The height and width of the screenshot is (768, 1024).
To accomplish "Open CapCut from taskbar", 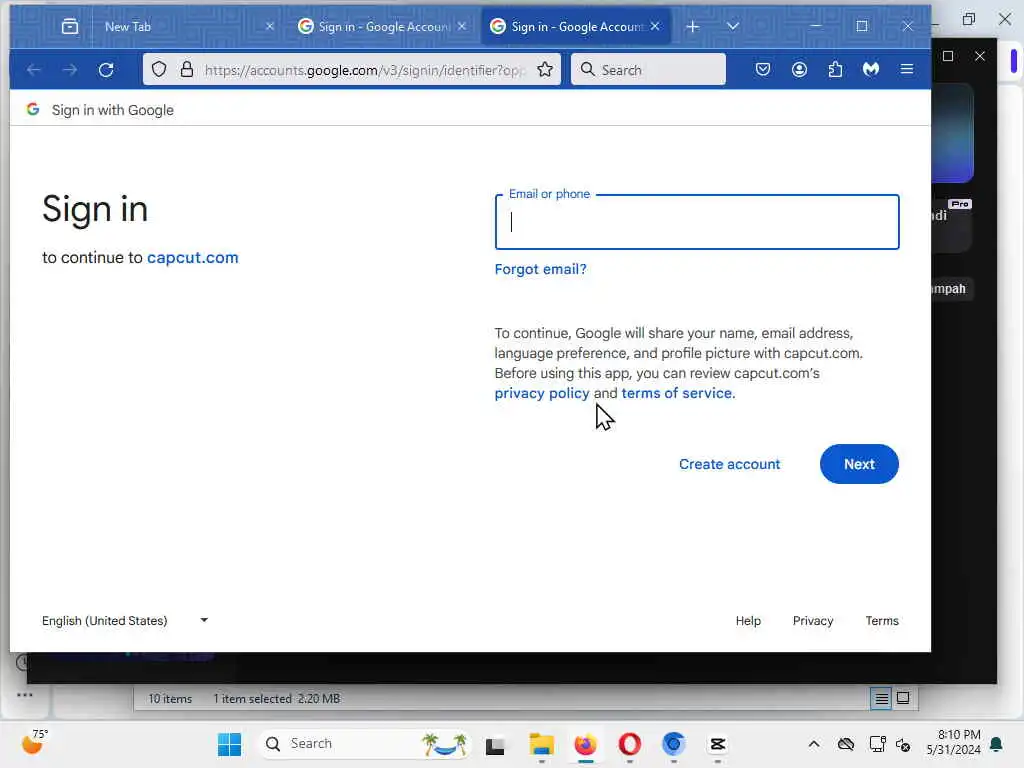I will [x=717, y=744].
